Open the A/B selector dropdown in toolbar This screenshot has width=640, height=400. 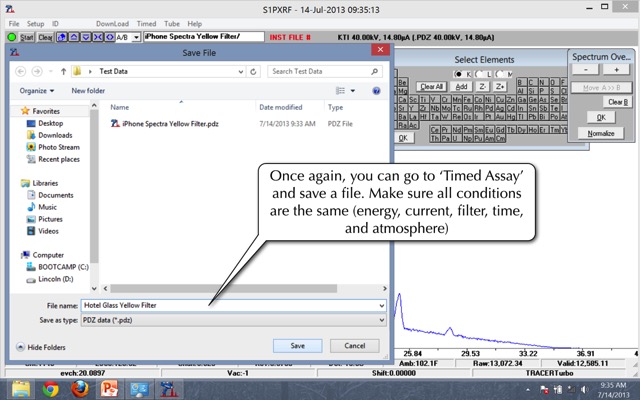[136, 37]
